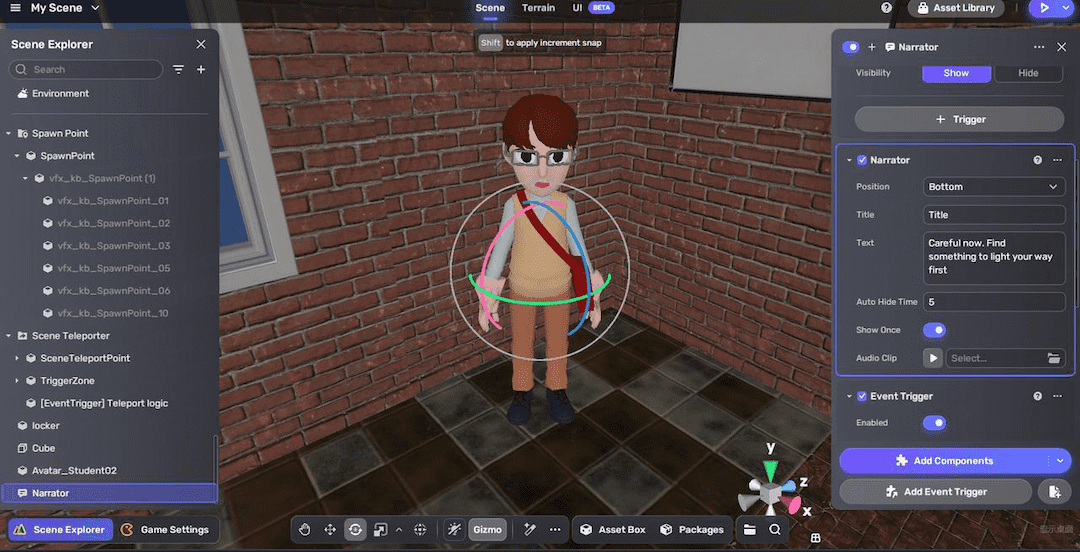The height and width of the screenshot is (552, 1080).
Task: Select the hand pan tool
Action: point(304,530)
